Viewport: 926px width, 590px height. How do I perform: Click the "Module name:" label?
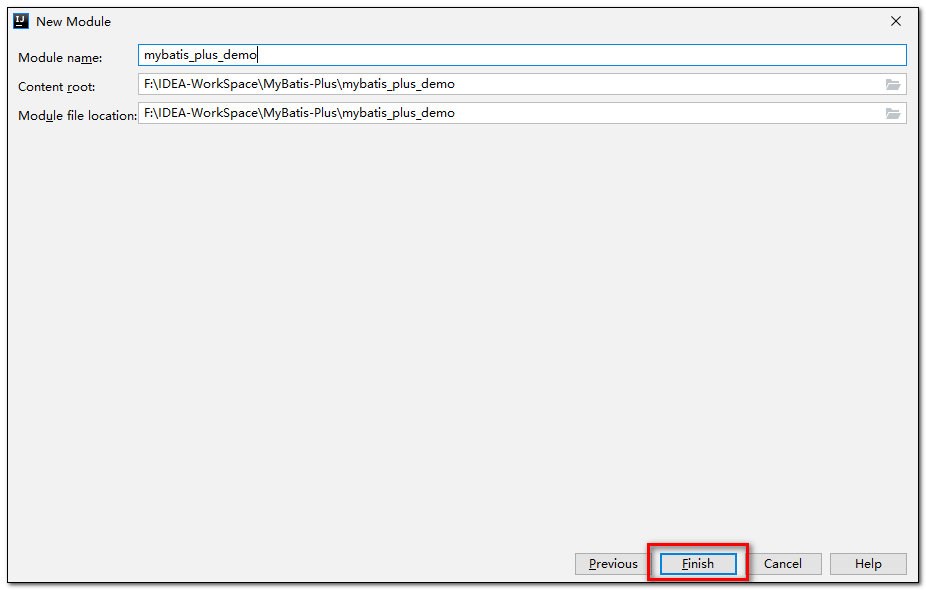click(x=60, y=58)
